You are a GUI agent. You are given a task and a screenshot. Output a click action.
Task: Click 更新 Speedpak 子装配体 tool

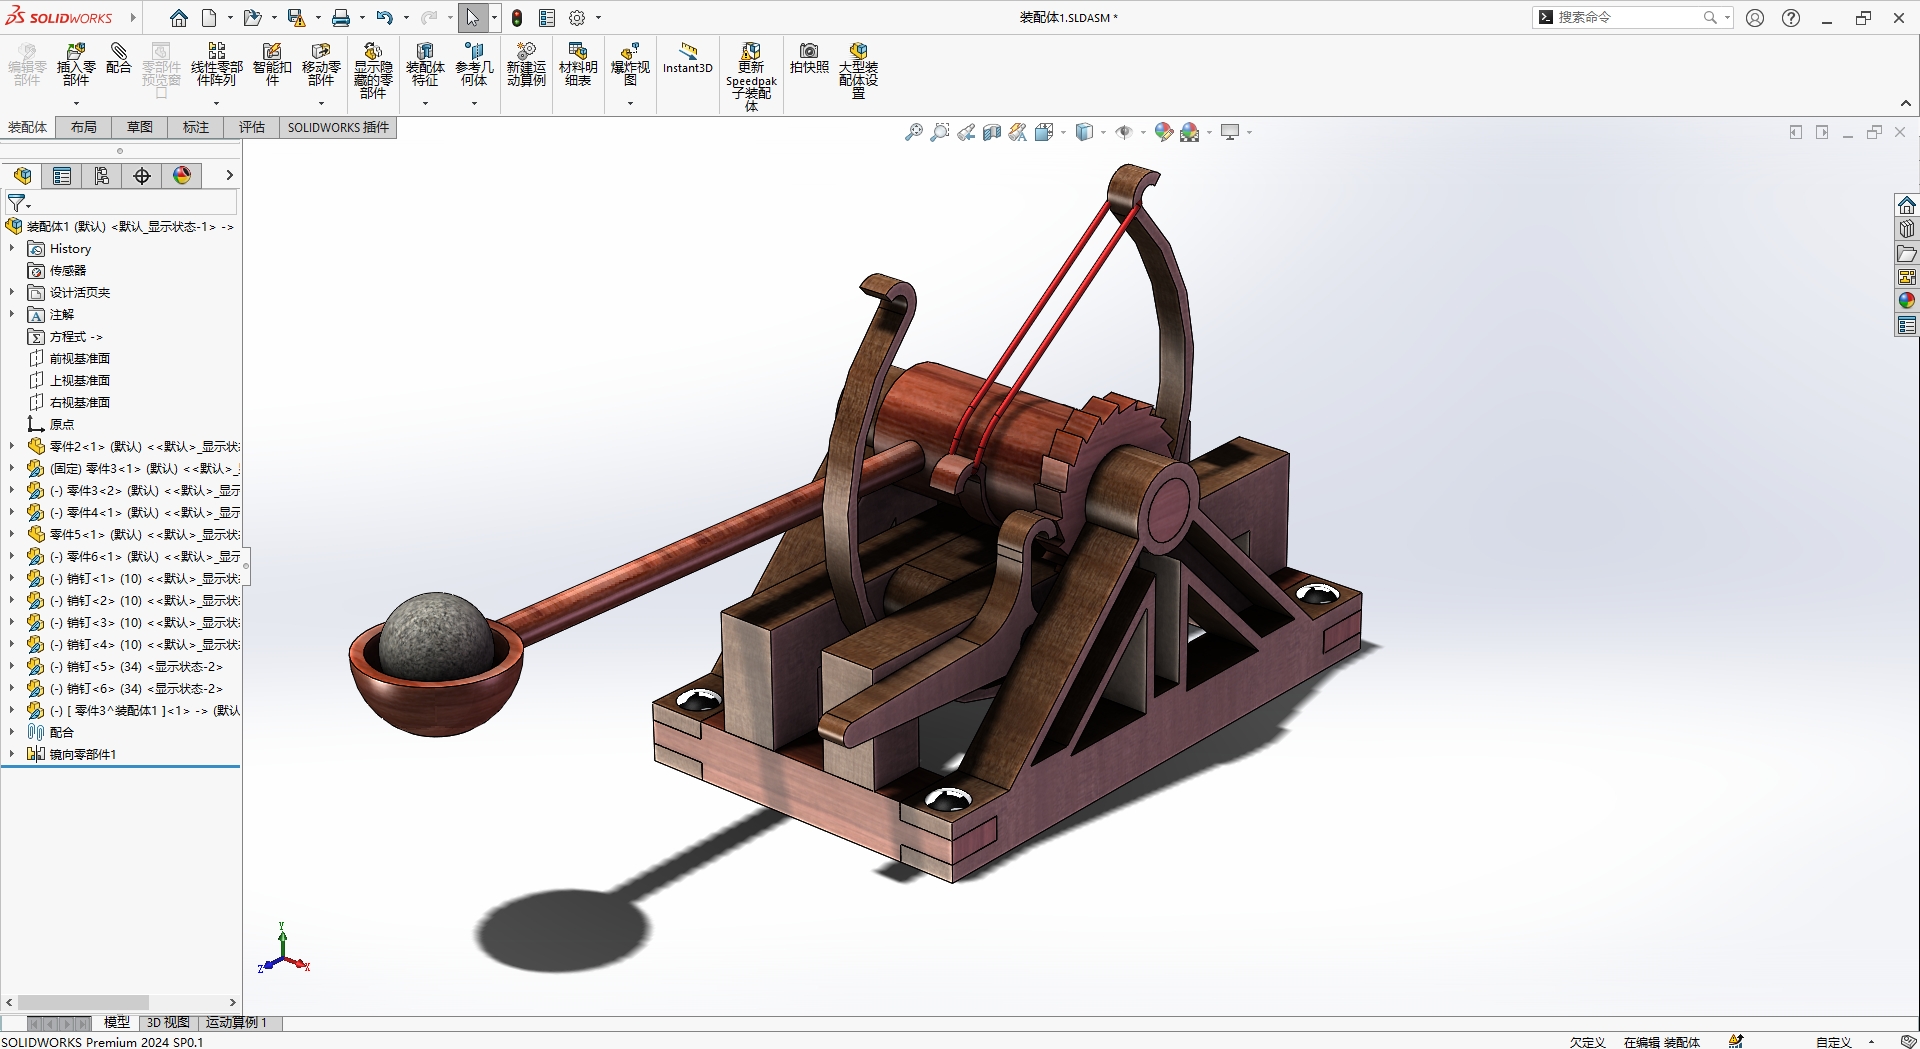(x=751, y=77)
